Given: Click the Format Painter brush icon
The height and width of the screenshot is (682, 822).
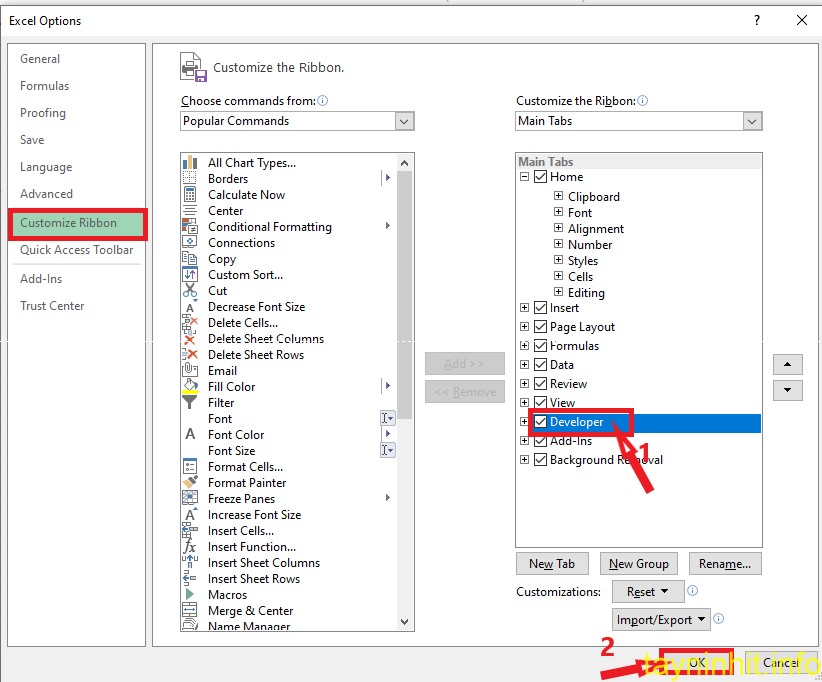Looking at the screenshot, I should pos(190,483).
